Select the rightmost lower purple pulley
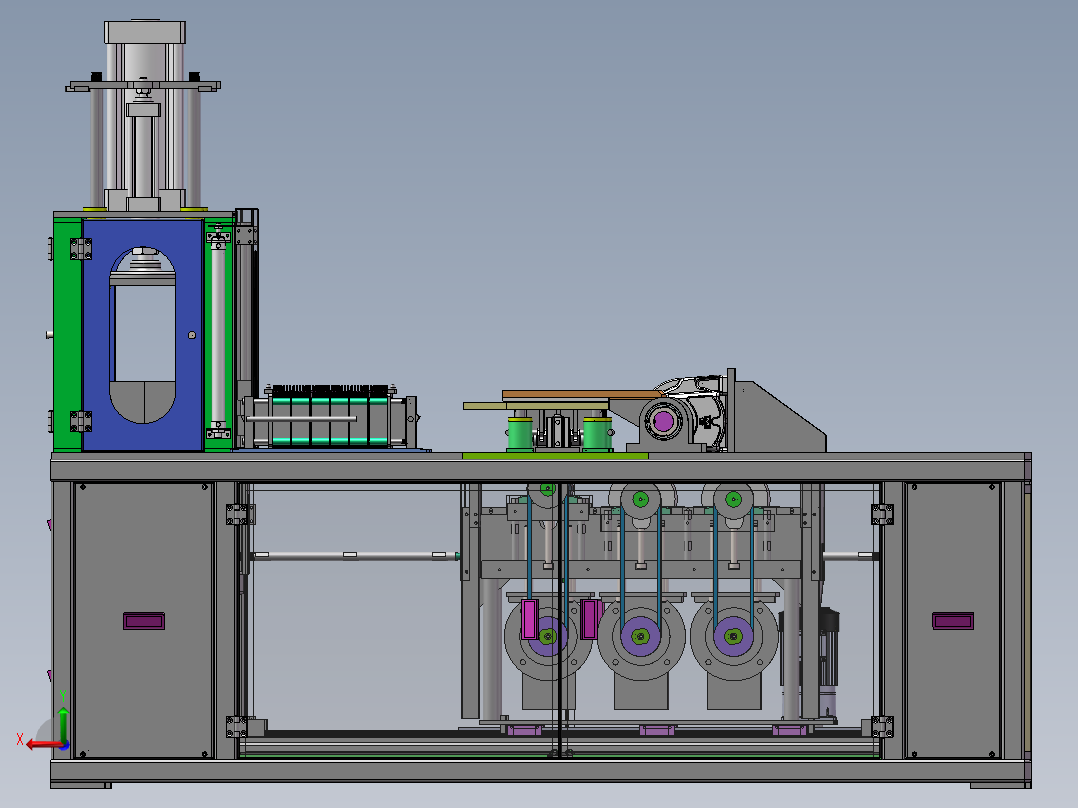This screenshot has width=1078, height=808. point(733,637)
